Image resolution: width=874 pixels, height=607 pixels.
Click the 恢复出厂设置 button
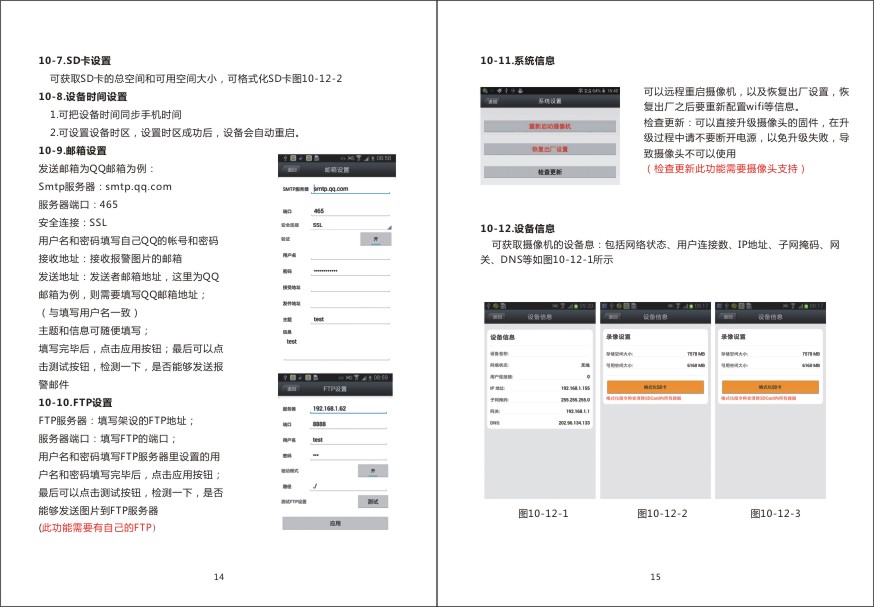click(550, 149)
